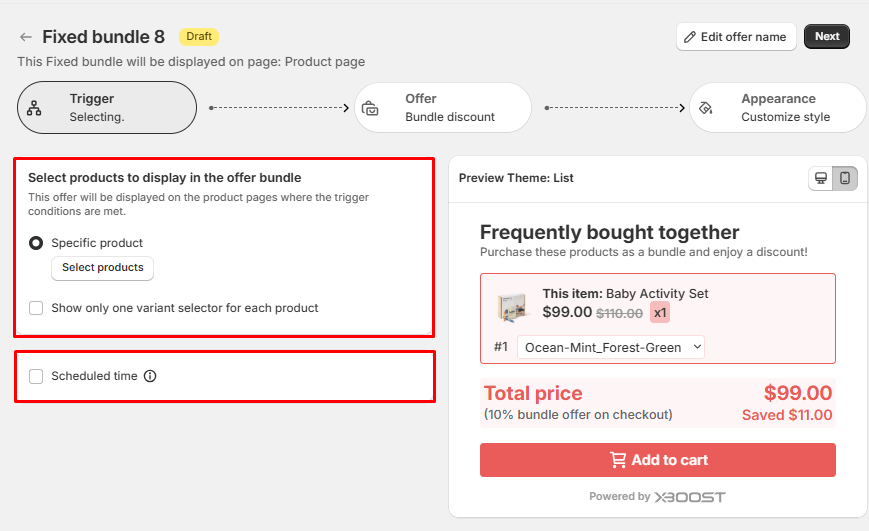Enable the Scheduled time checkbox

(36, 377)
